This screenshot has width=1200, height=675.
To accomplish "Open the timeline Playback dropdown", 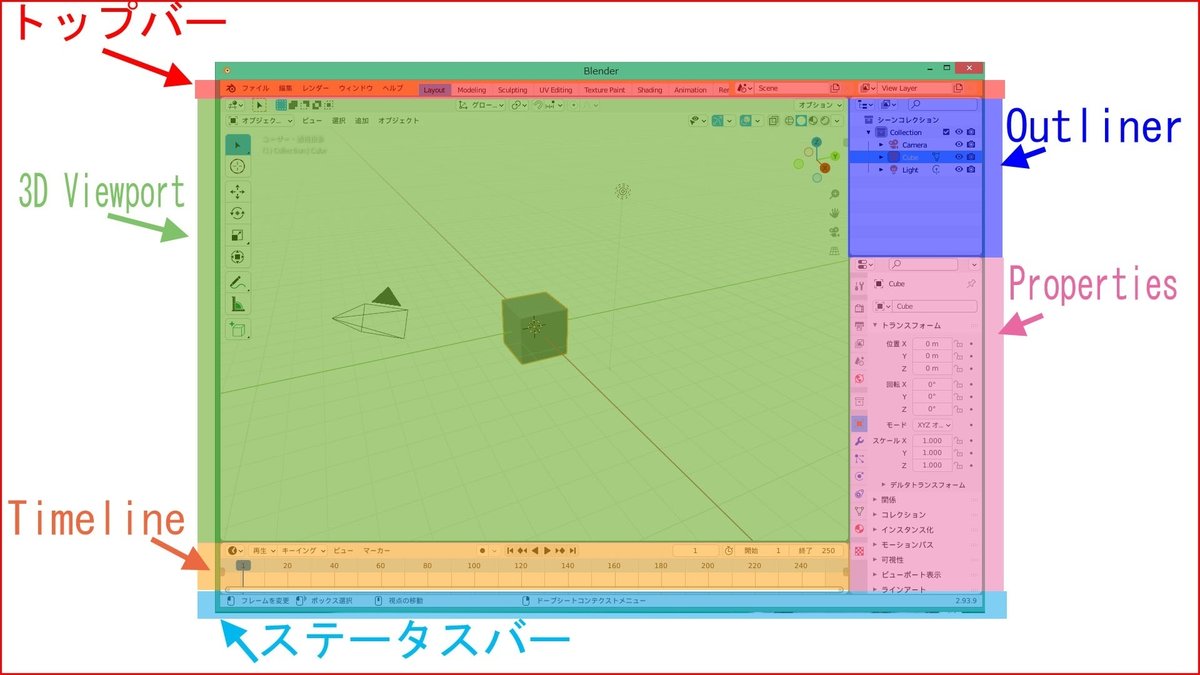I will pyautogui.click(x=261, y=550).
